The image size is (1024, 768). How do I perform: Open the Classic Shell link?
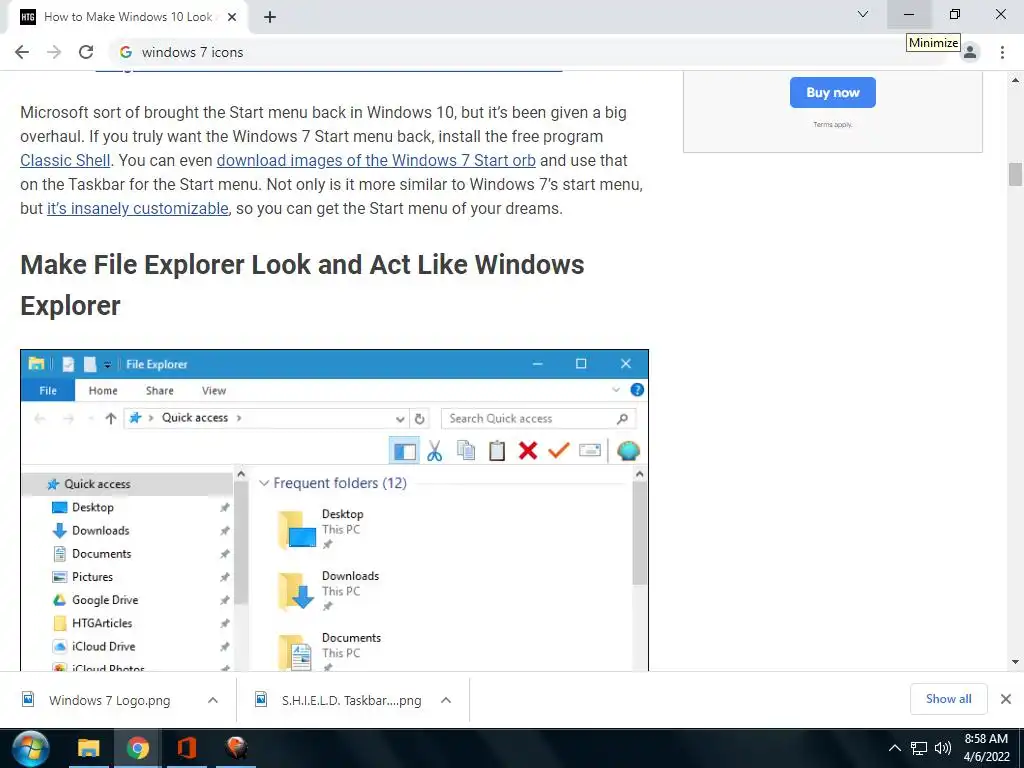[65, 161]
